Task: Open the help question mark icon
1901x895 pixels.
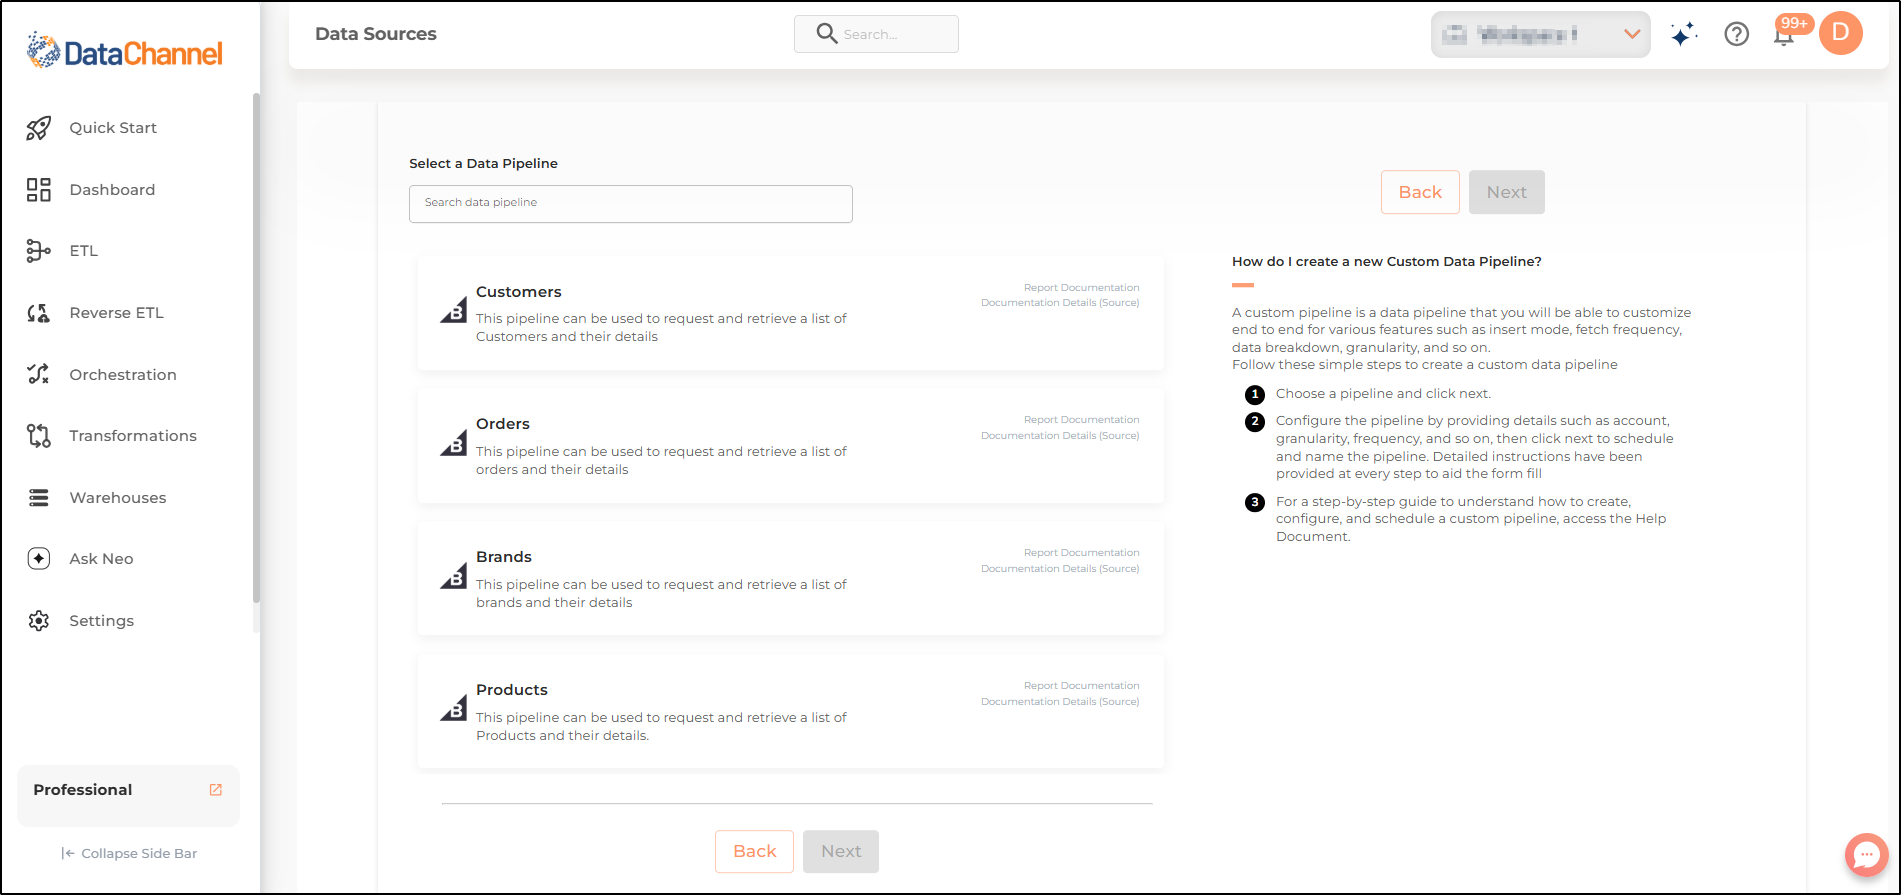Action: pos(1737,35)
